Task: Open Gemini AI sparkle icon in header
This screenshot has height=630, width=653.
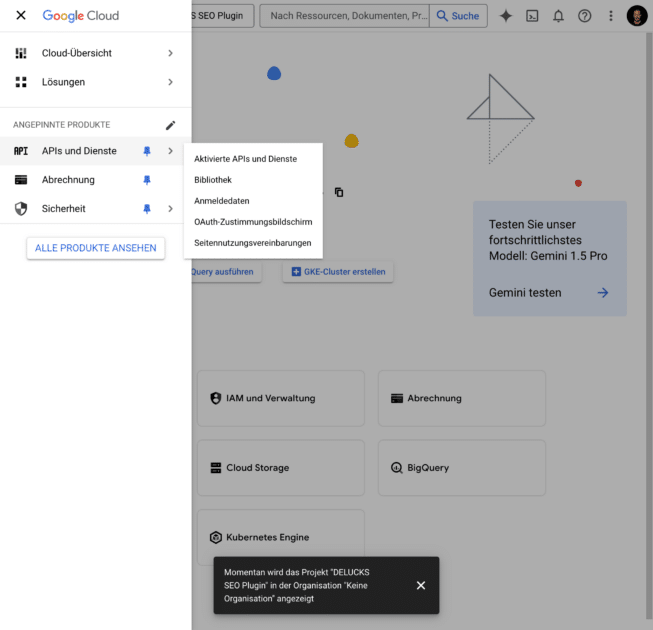Action: coord(506,16)
